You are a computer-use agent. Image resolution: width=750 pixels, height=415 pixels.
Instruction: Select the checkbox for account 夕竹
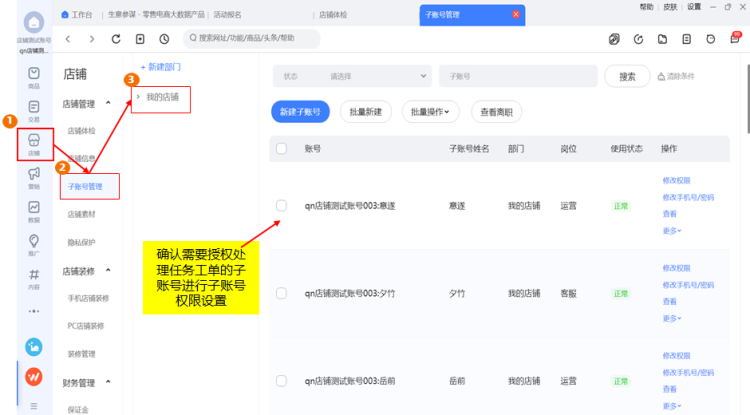point(281,293)
